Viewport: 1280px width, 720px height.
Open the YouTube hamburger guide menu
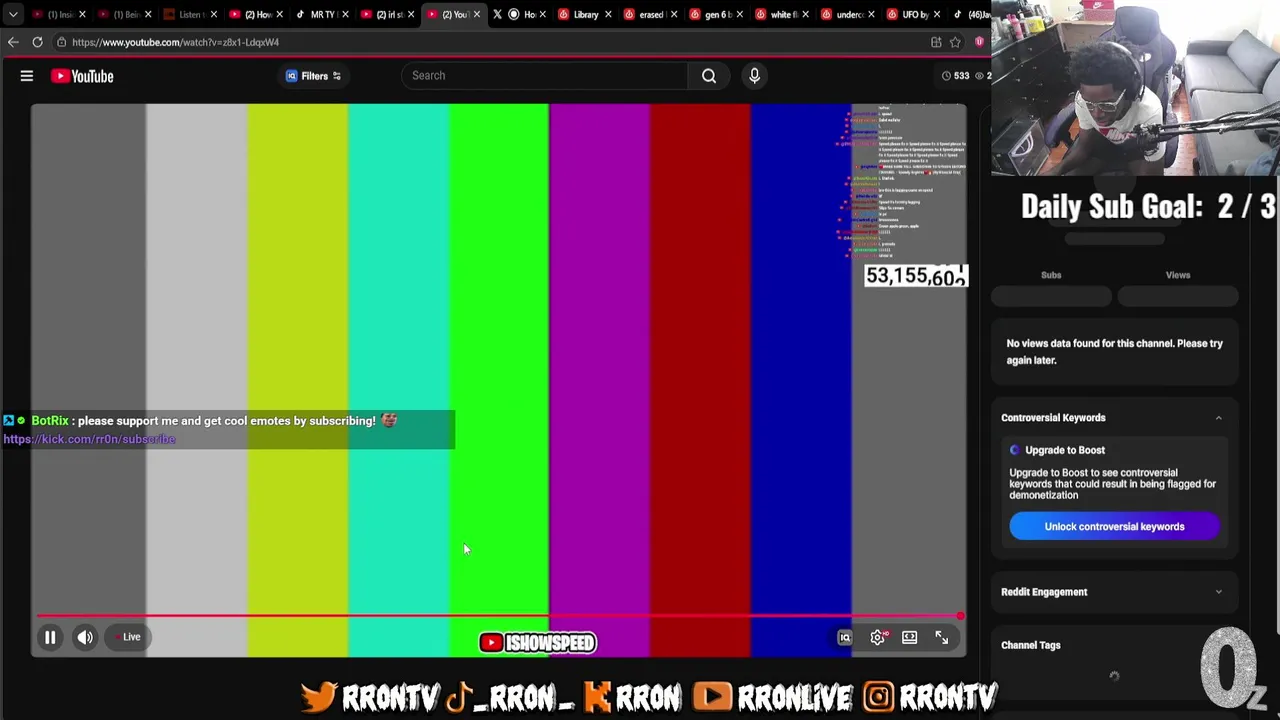tap(27, 76)
